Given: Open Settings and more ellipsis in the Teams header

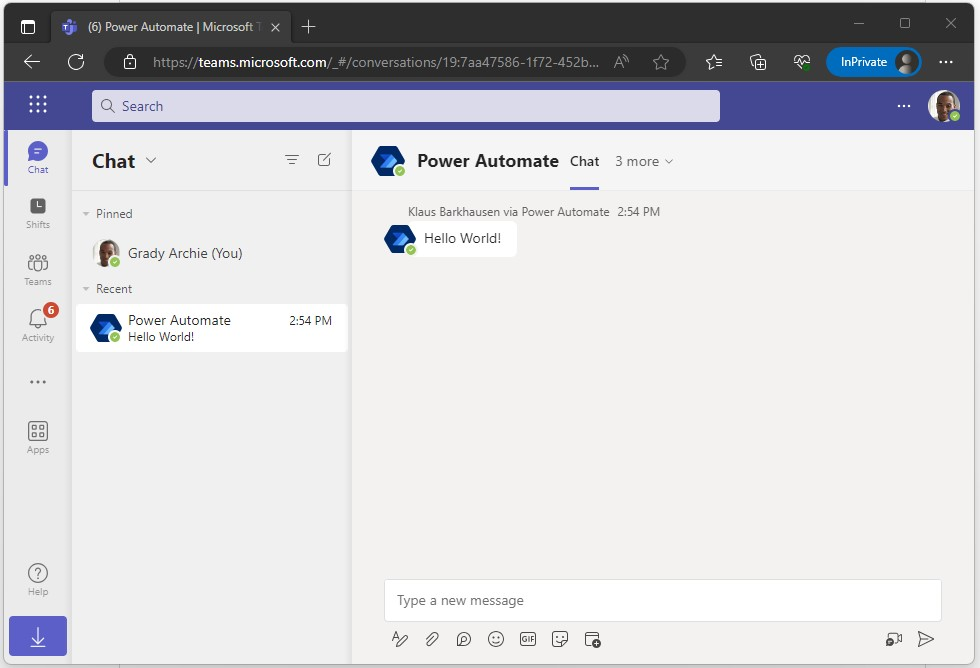Looking at the screenshot, I should click(904, 106).
